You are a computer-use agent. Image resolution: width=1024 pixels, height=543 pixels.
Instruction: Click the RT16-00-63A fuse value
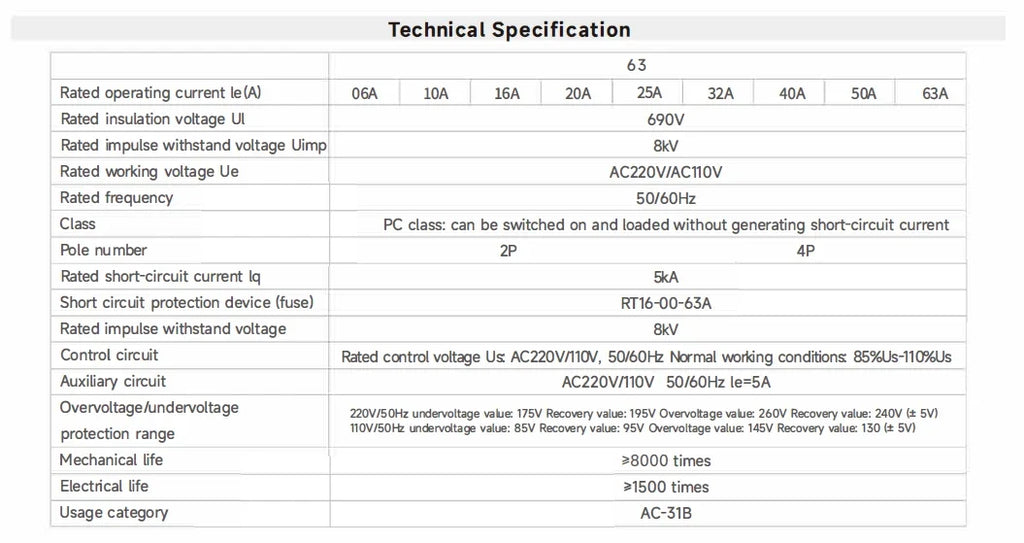point(665,303)
